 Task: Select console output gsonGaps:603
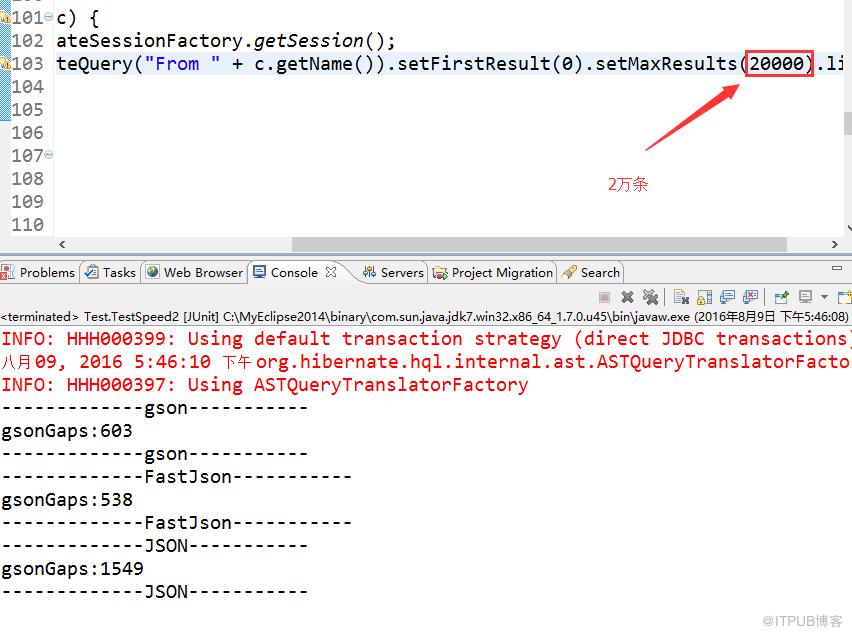pyautogui.click(x=67, y=431)
